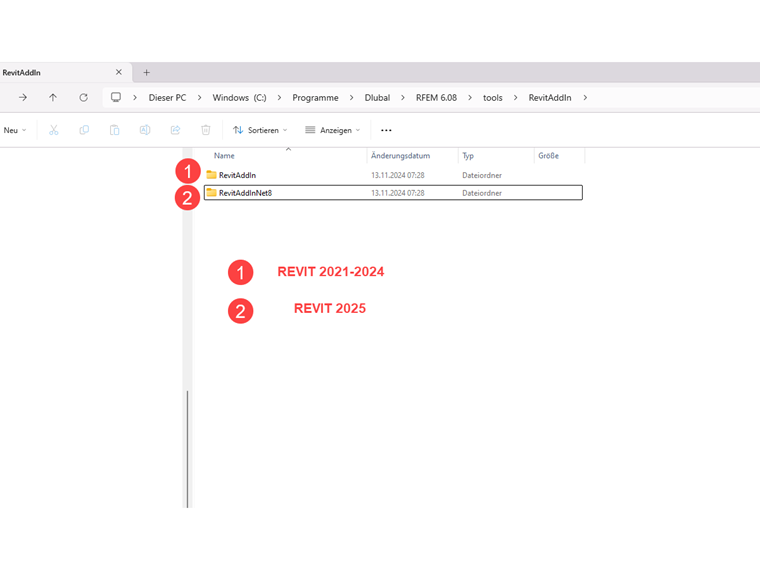Viewport: 760px width, 570px height.
Task: Go up one folder level
Action: tap(53, 97)
